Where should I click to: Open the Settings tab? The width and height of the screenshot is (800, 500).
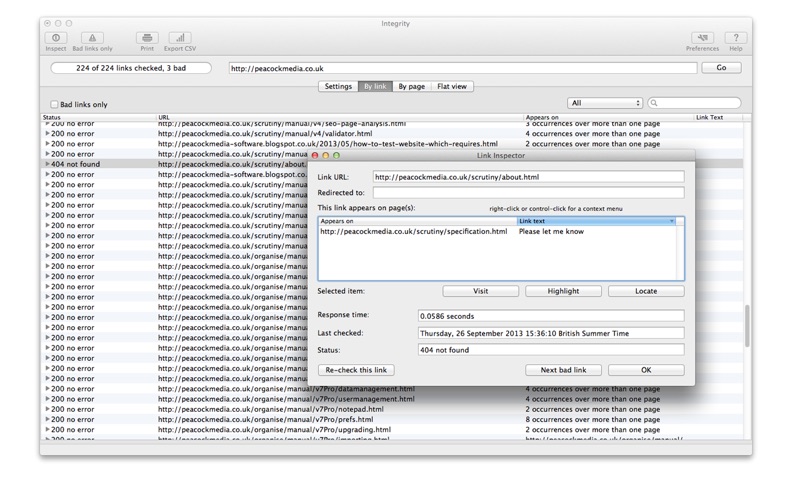pos(338,87)
